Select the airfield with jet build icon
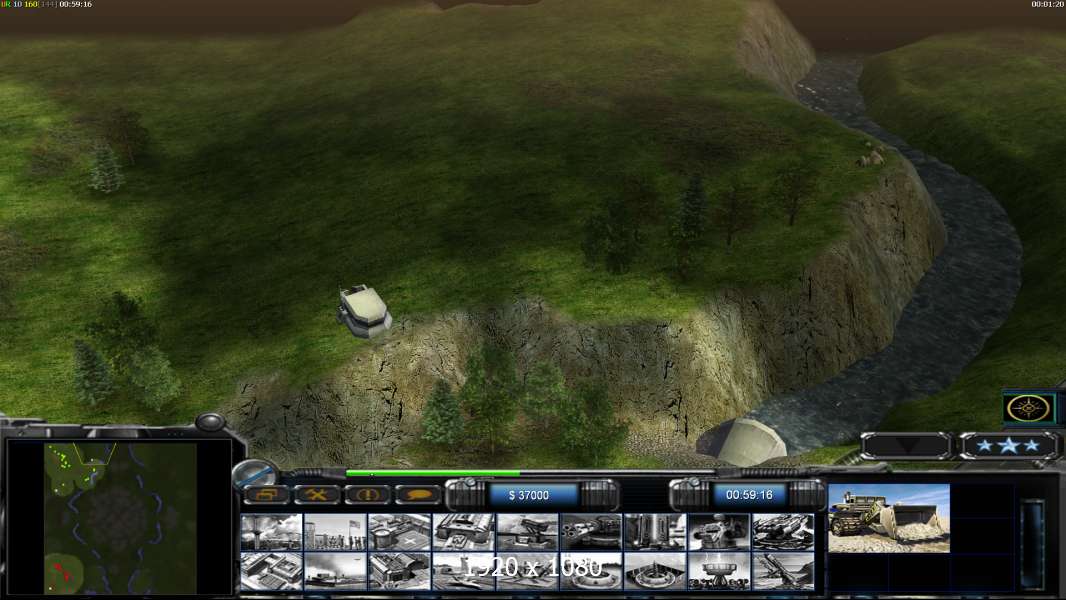The image size is (1066, 600). [x=463, y=571]
